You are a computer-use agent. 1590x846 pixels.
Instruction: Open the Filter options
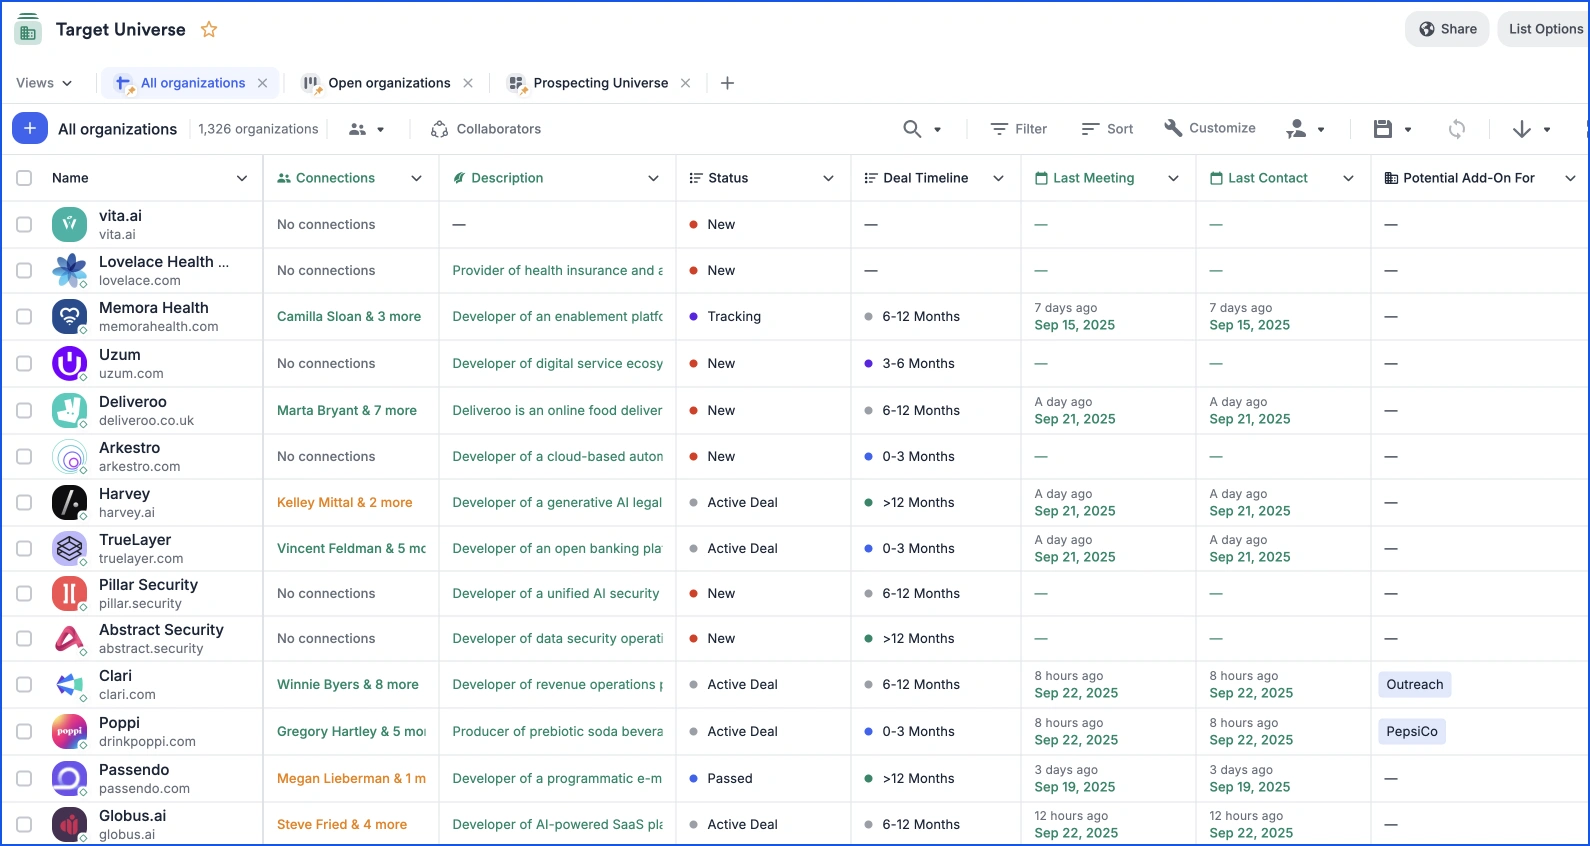1018,129
